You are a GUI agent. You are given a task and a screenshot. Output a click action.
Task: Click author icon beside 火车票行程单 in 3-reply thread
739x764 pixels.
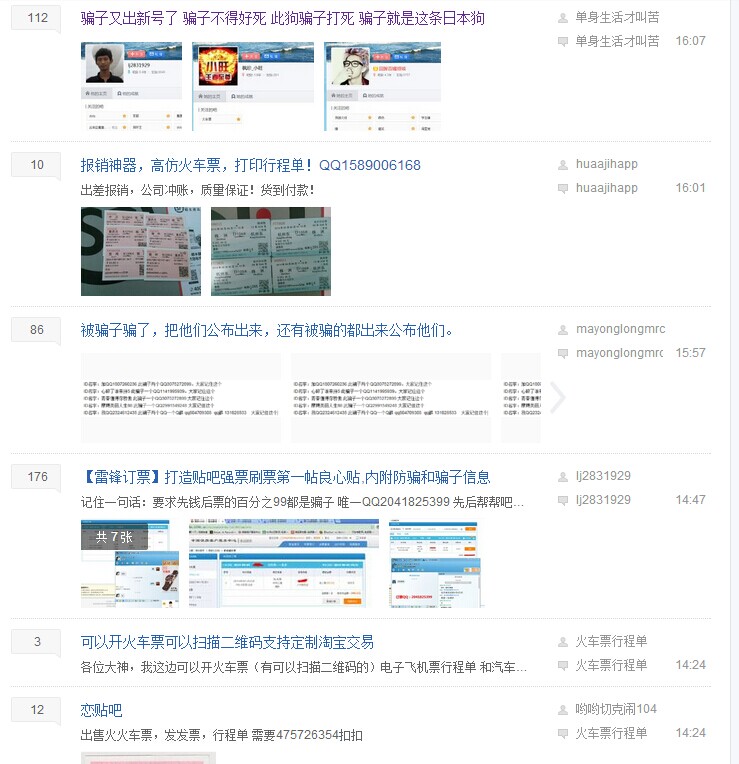coord(563,642)
